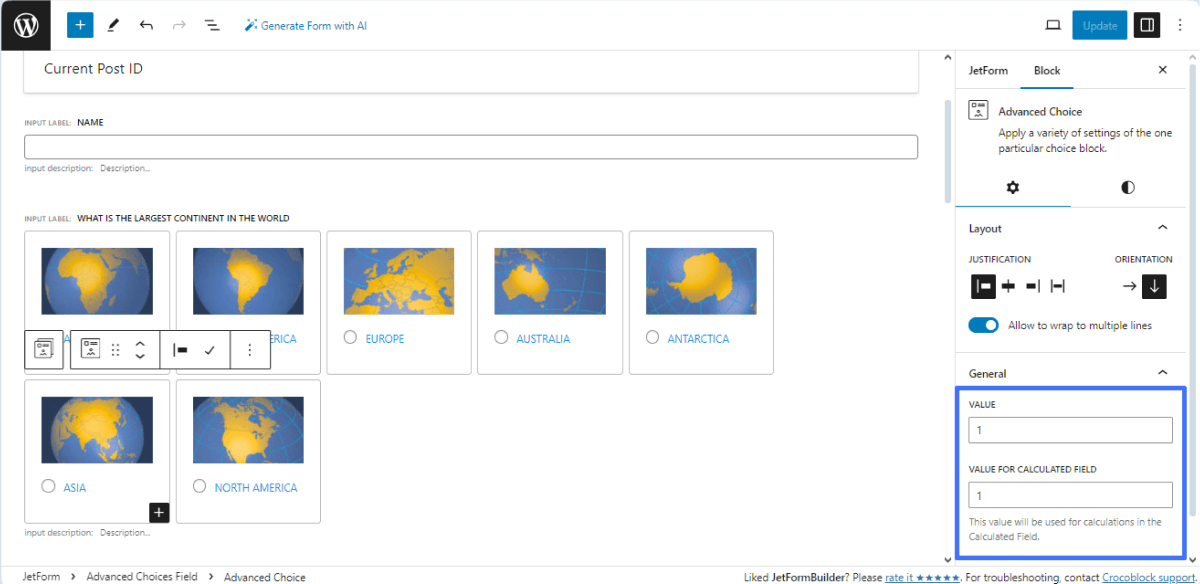Viewport: 1200px width, 584px height.
Task: Click the Value input field
Action: point(1070,430)
